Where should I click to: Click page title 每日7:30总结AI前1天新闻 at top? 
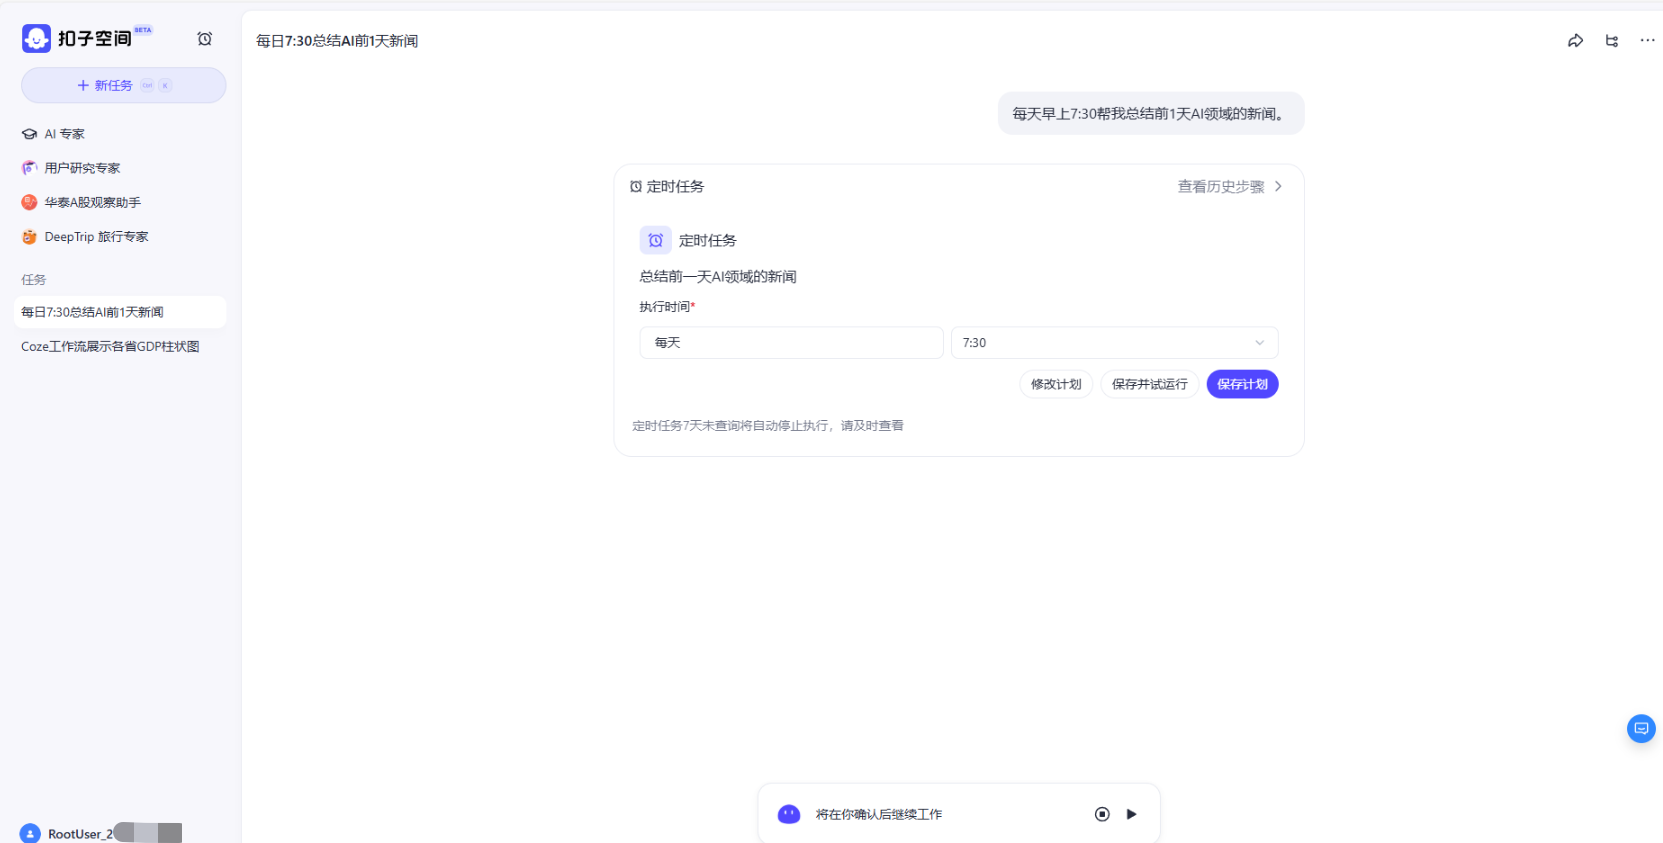(337, 41)
